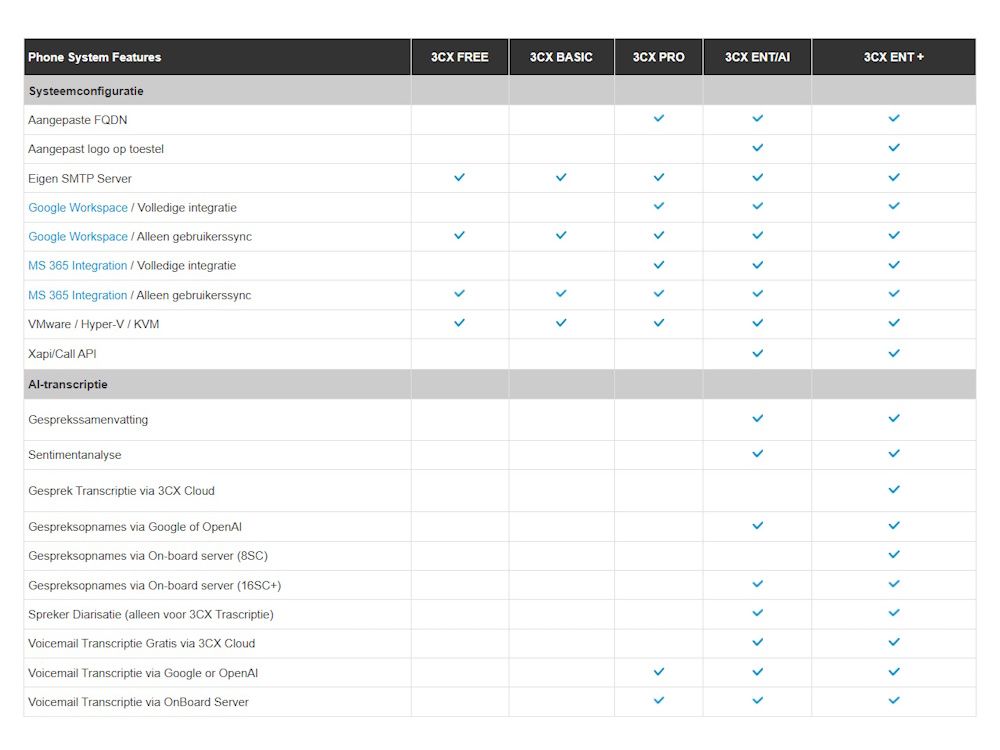Click Gesprek Transcriptie via 3CX Cloud checkmark

tap(894, 489)
